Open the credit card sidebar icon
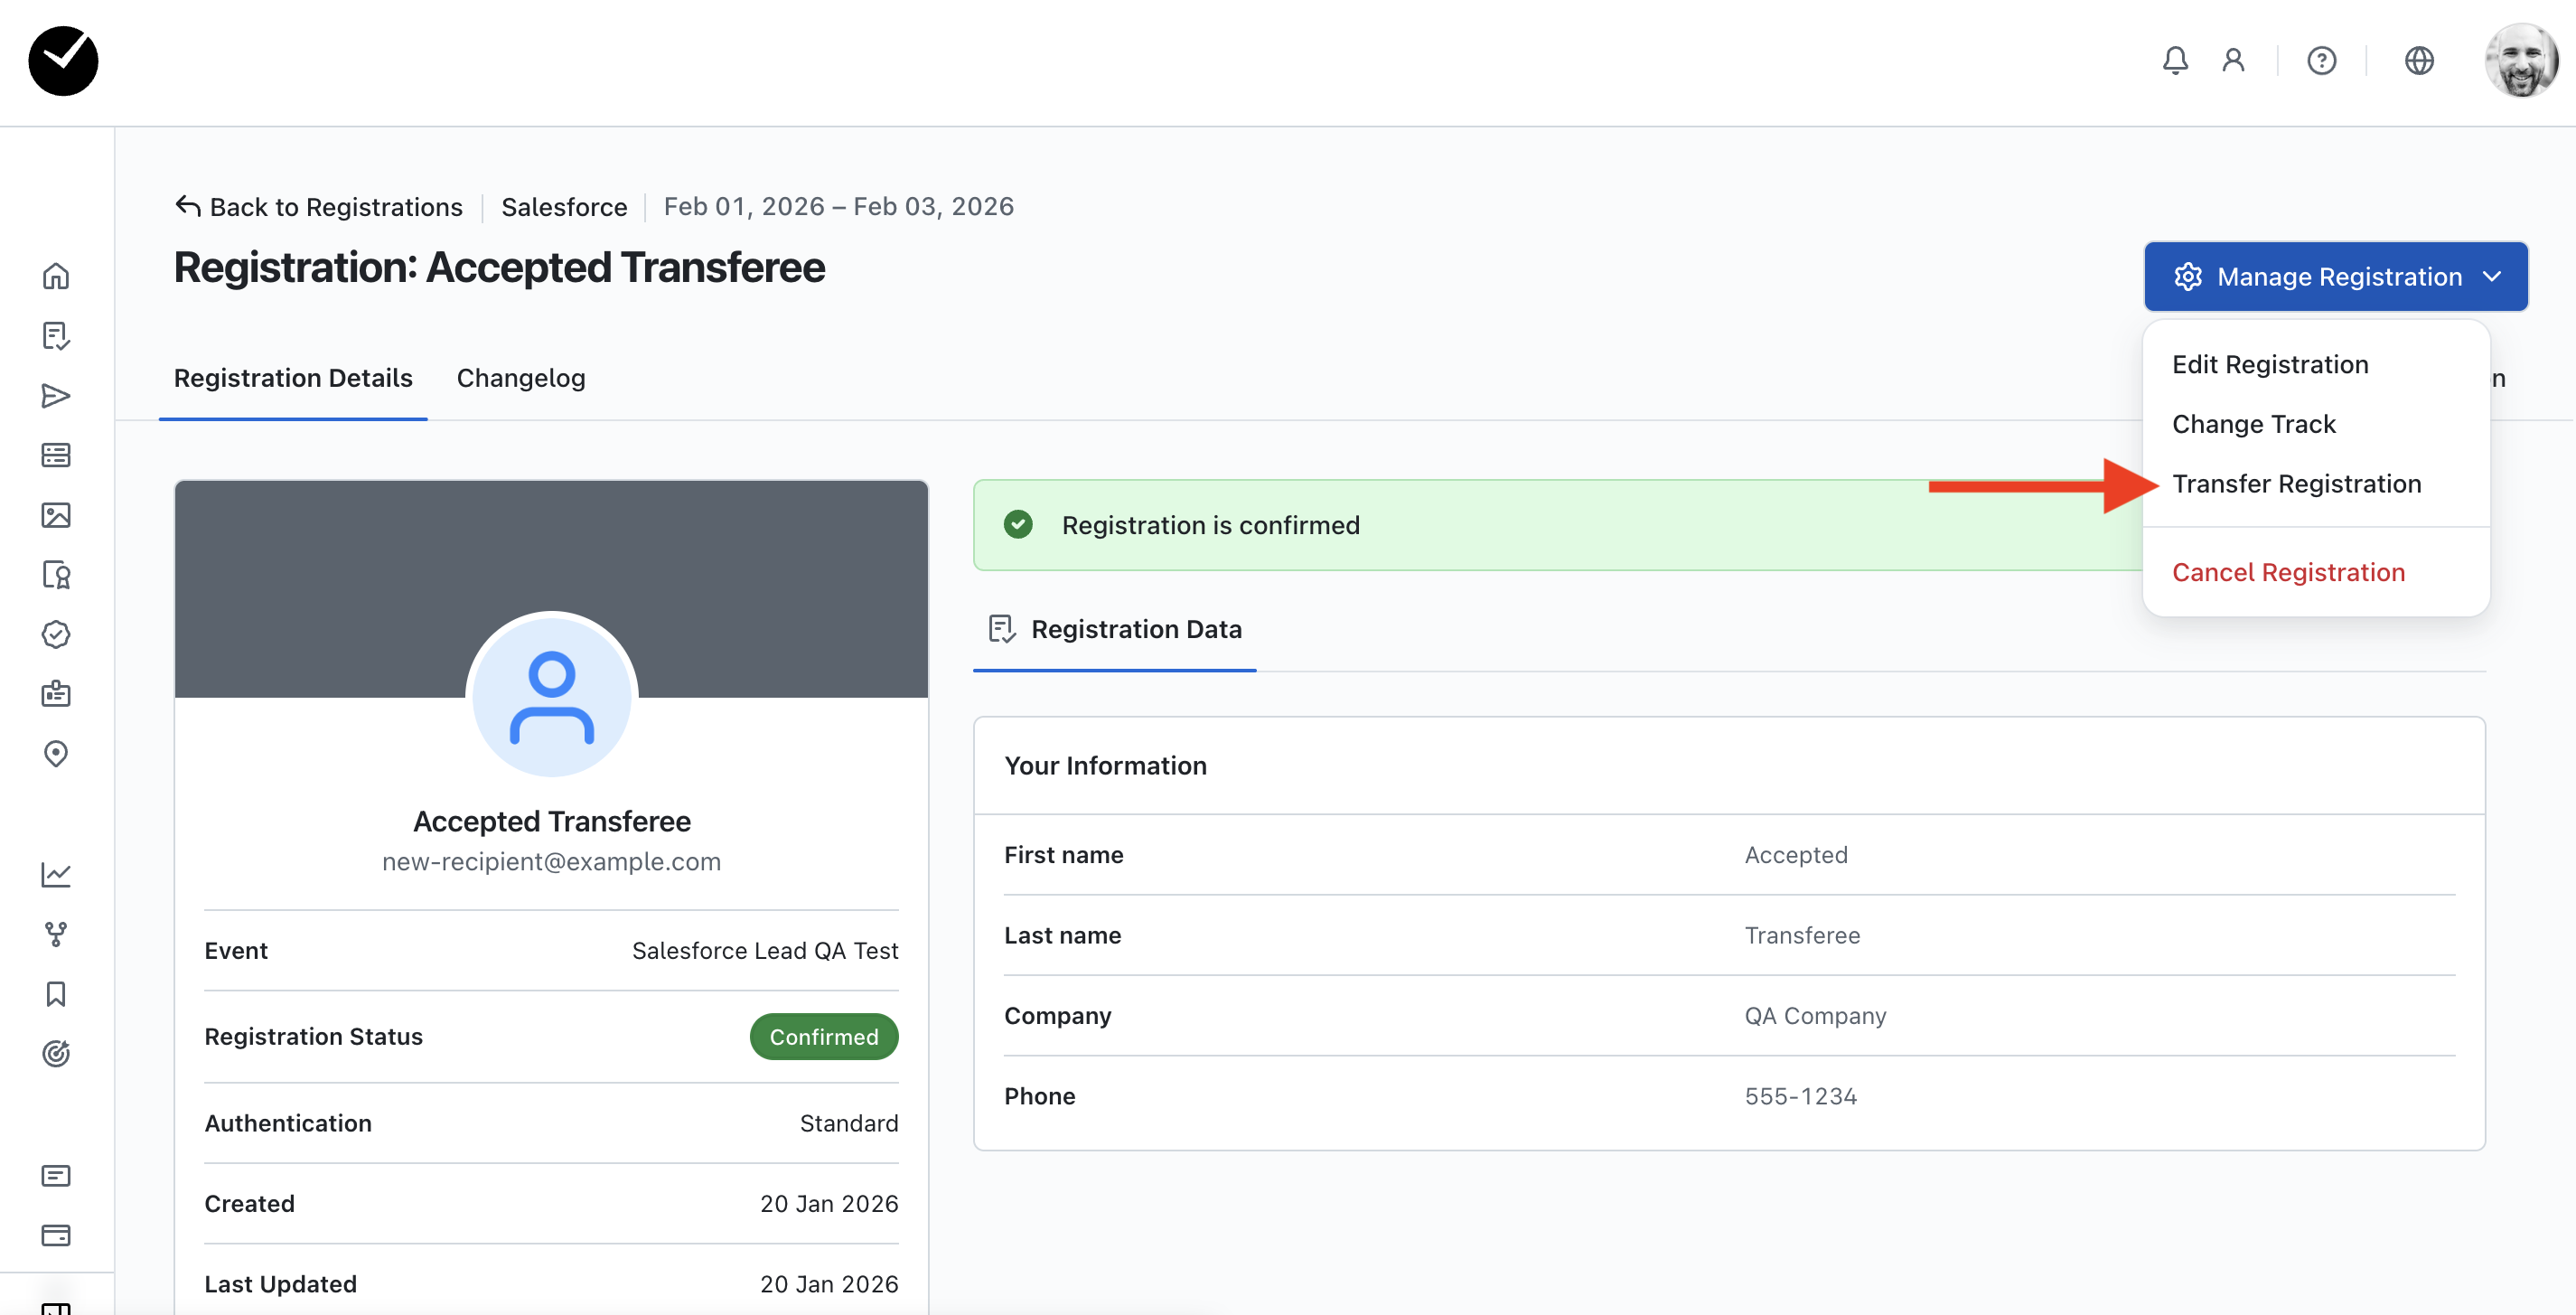2576x1315 pixels. pos(56,1235)
